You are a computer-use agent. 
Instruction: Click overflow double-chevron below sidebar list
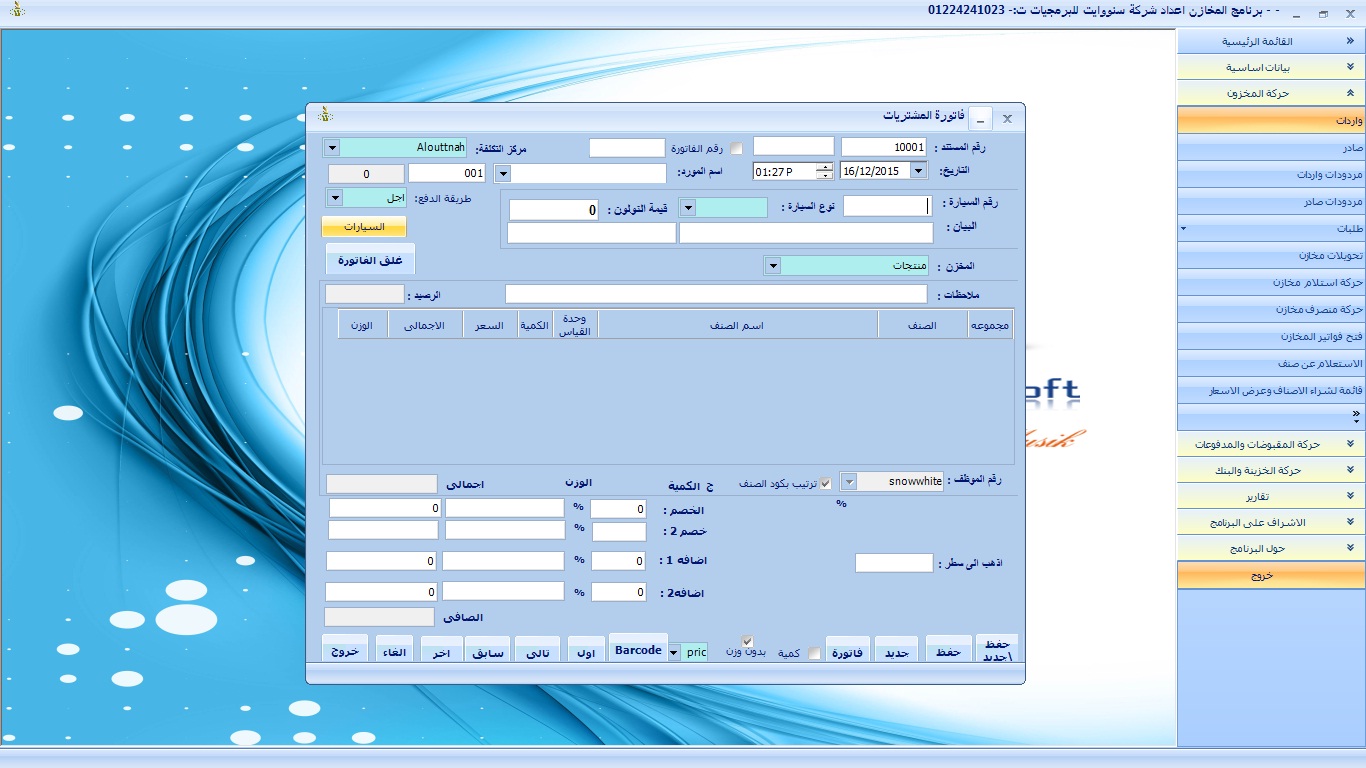pos(1356,414)
